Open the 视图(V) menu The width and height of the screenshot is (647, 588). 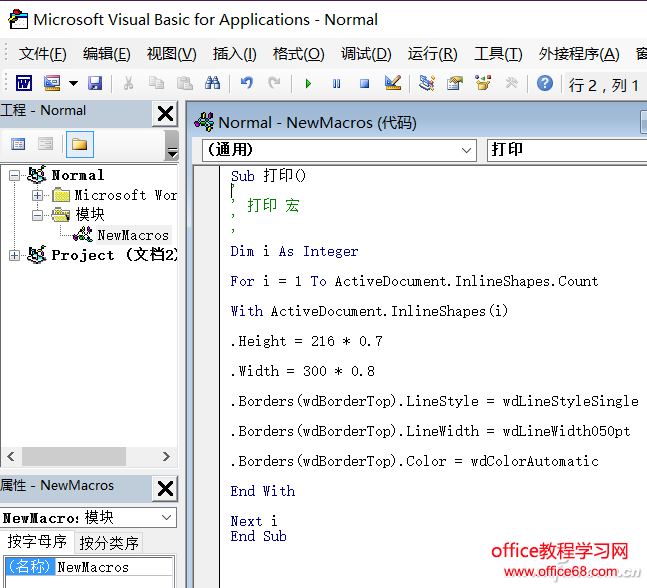click(172, 54)
